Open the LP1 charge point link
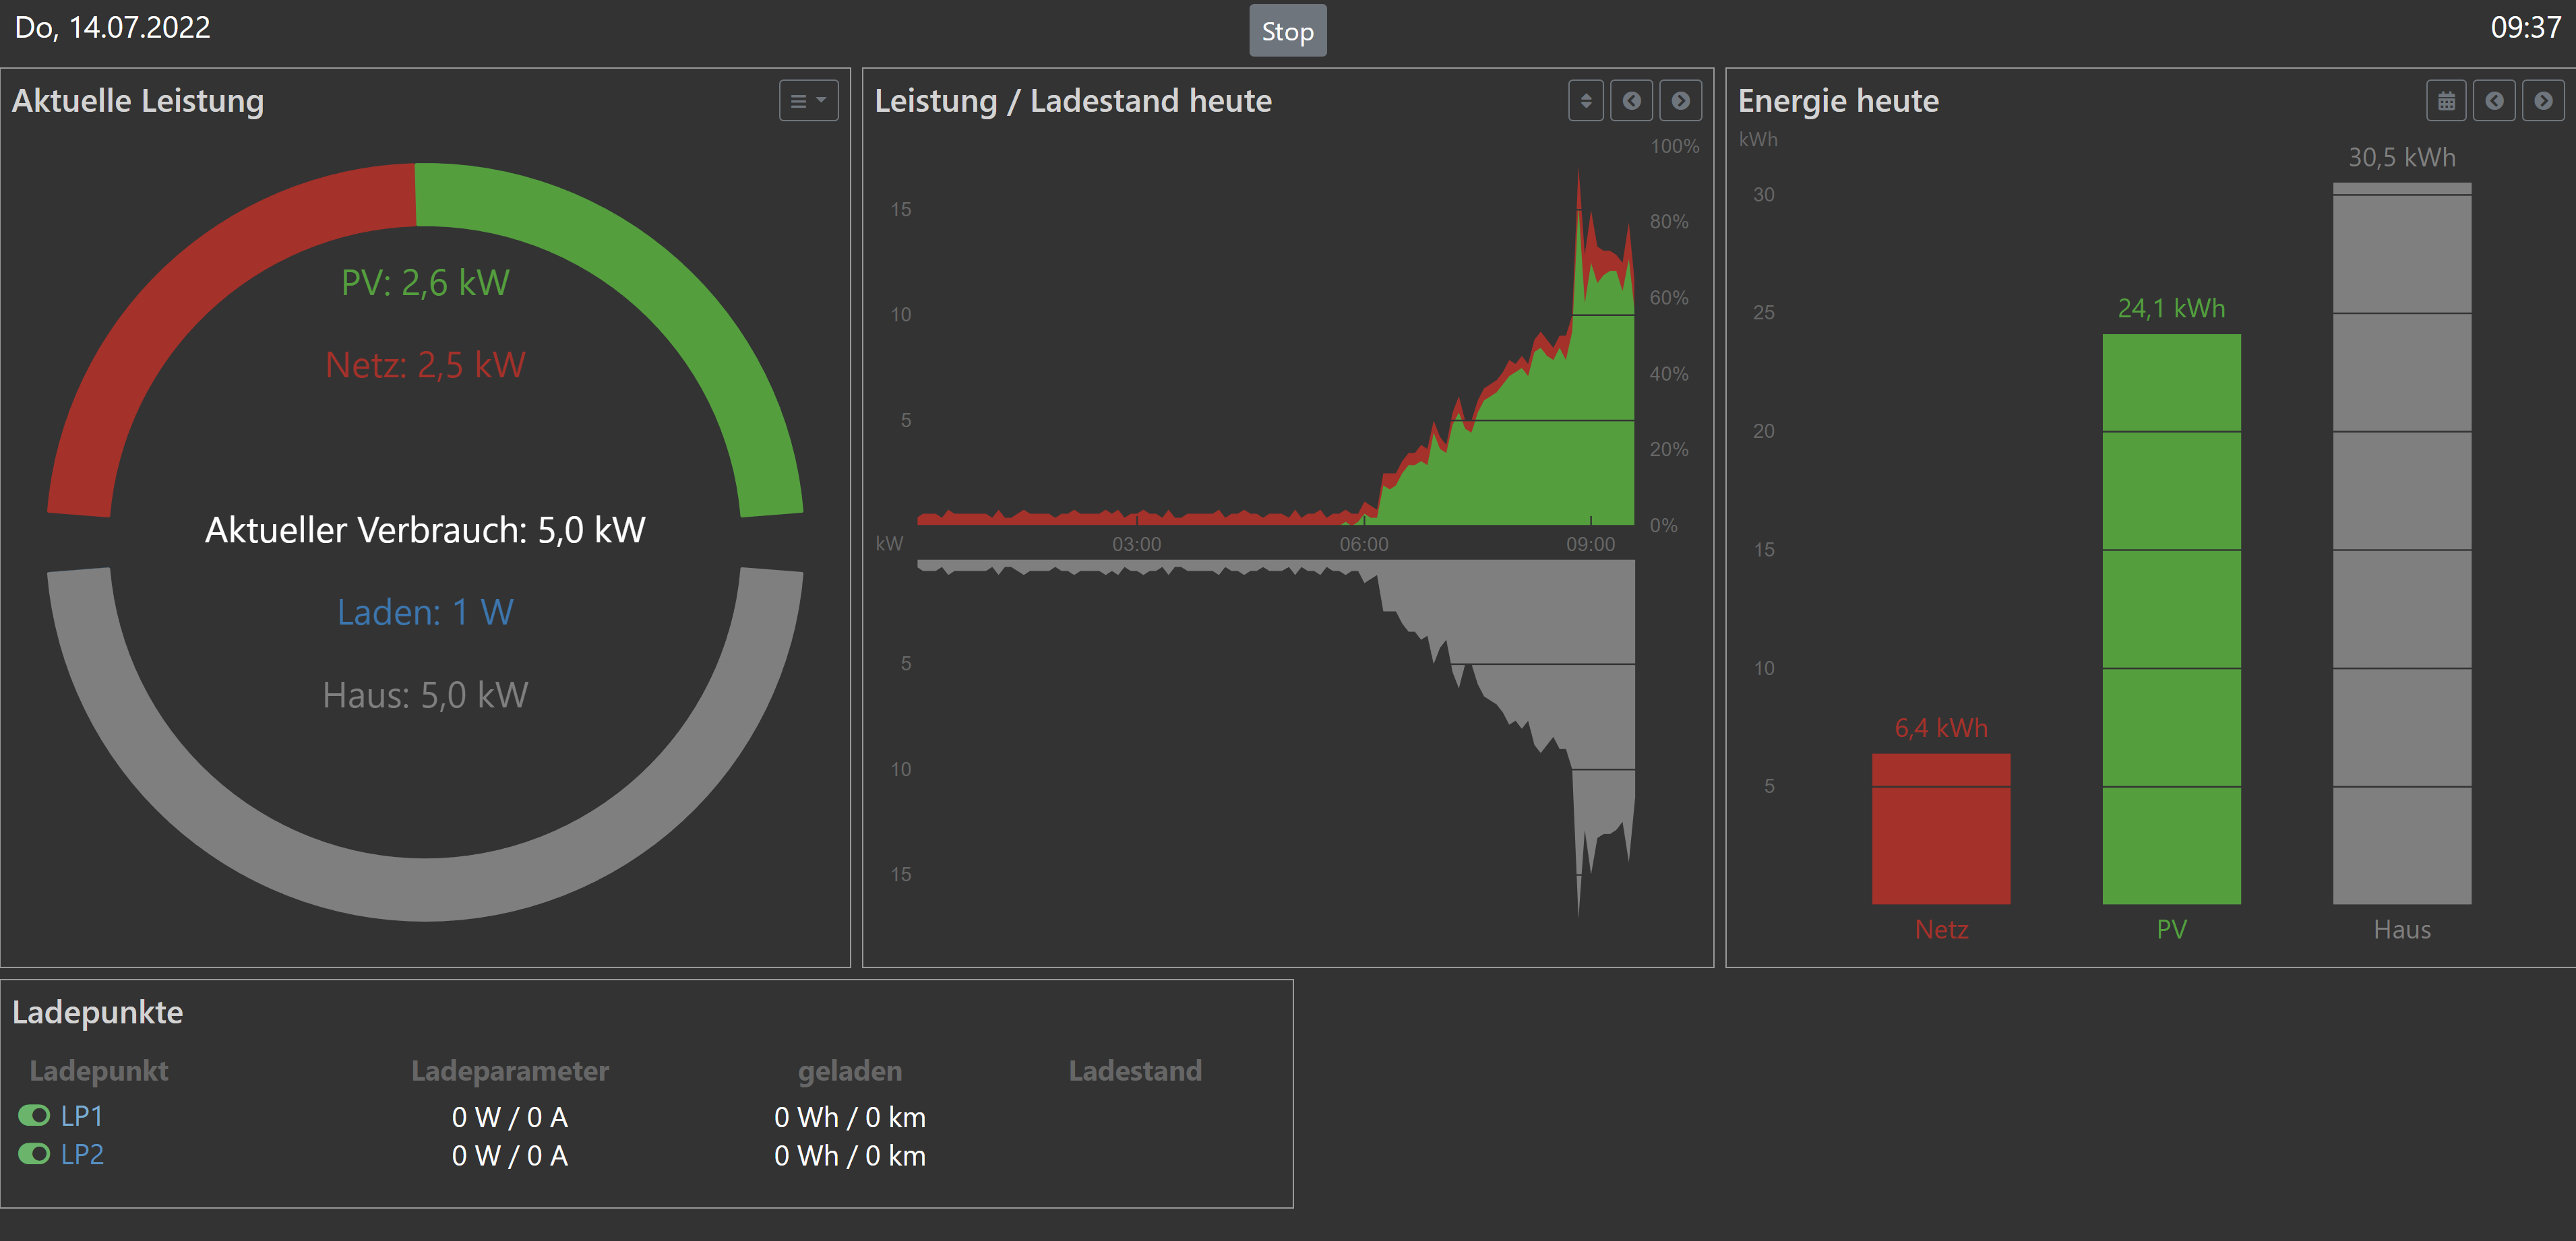Viewport: 2576px width, 1241px height. 82,1115
